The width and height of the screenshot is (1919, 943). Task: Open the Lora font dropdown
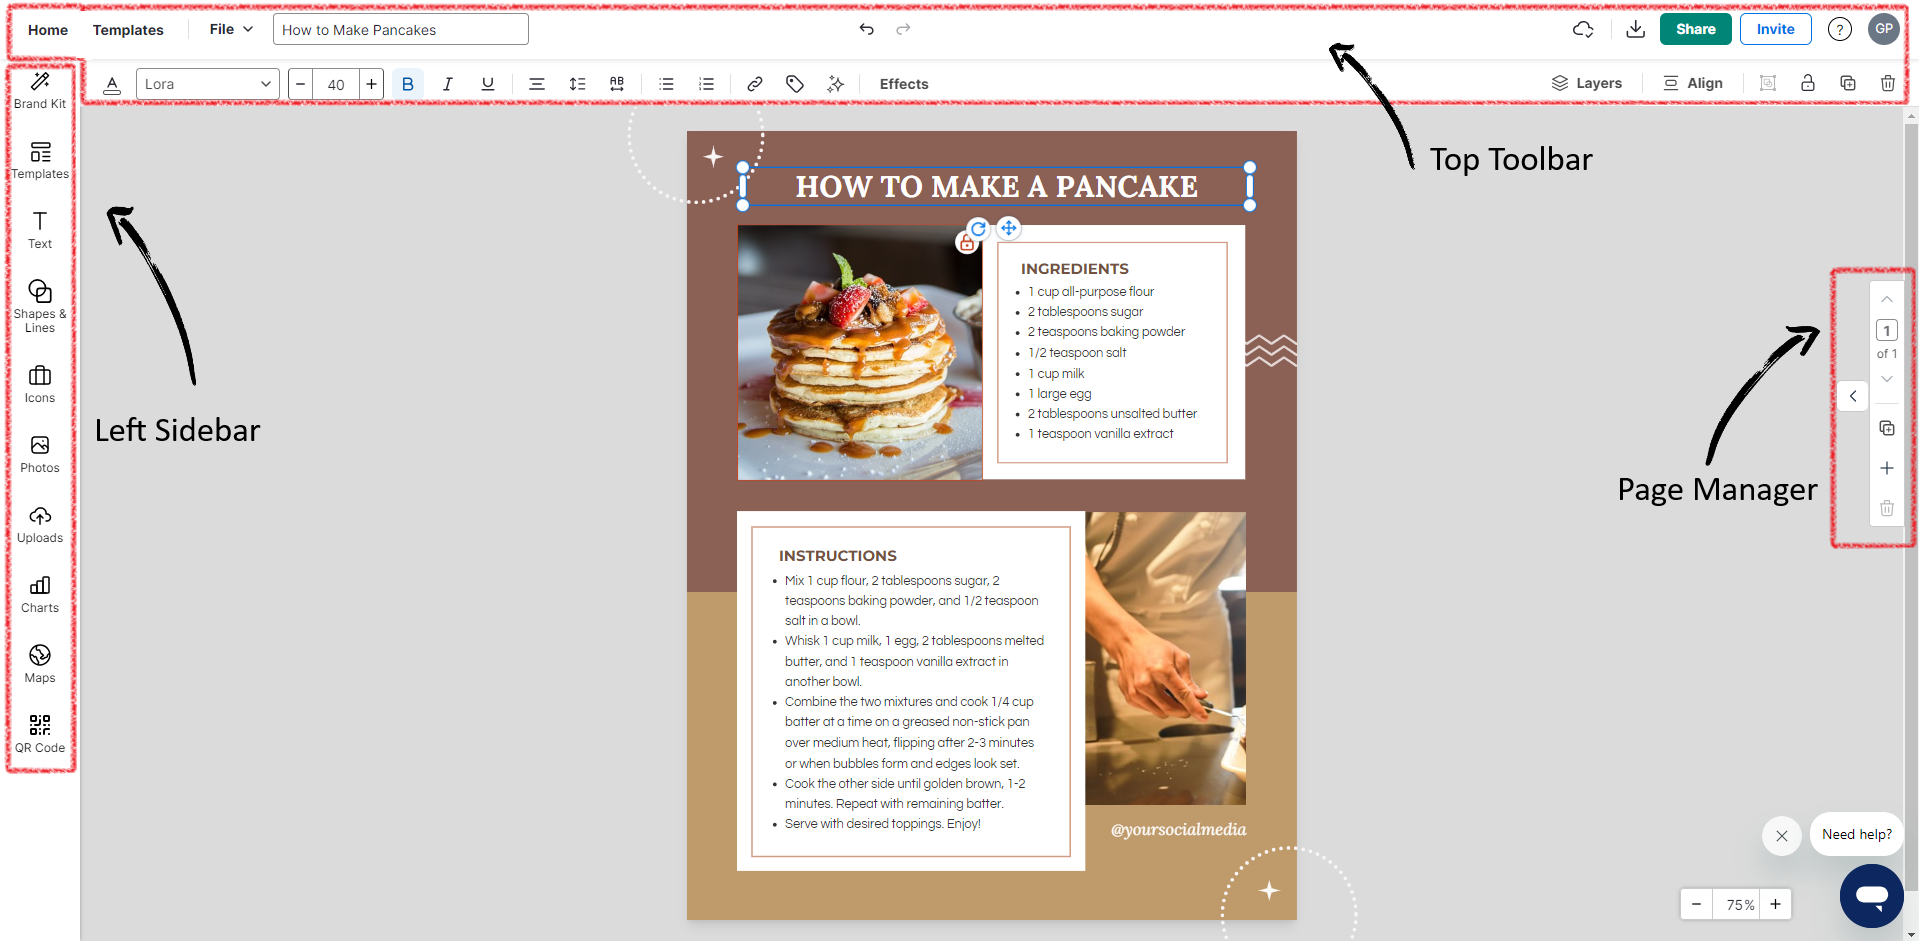207,84
